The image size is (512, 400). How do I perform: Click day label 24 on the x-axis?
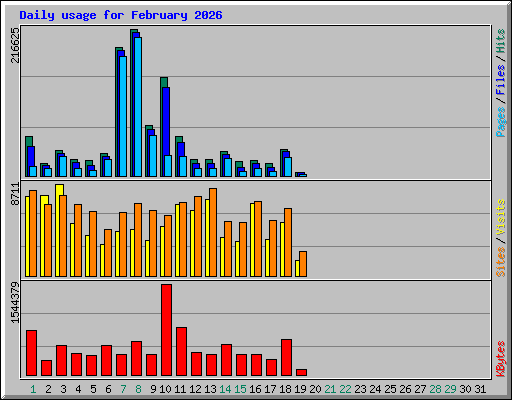pos(375,389)
